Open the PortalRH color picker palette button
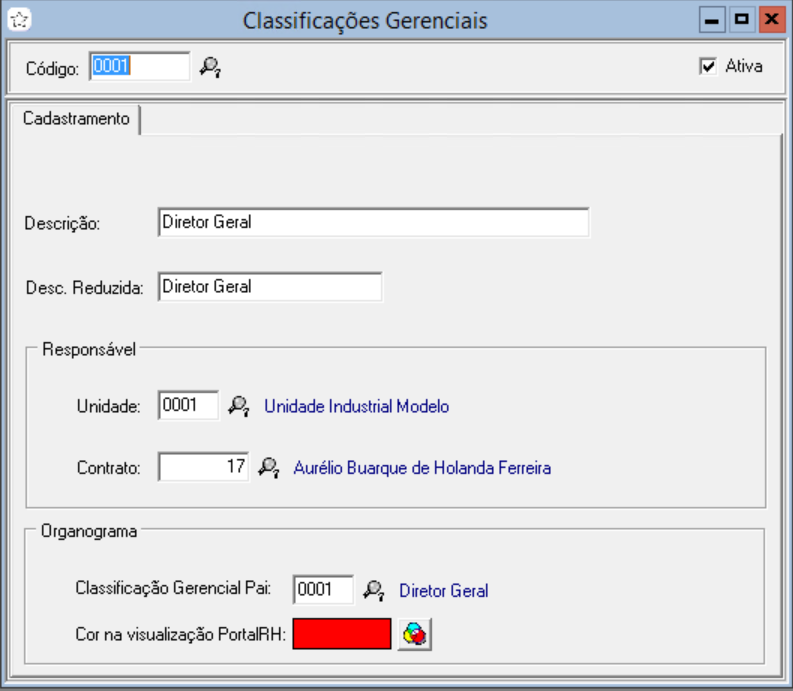This screenshot has height=691, width=793. 414,634
